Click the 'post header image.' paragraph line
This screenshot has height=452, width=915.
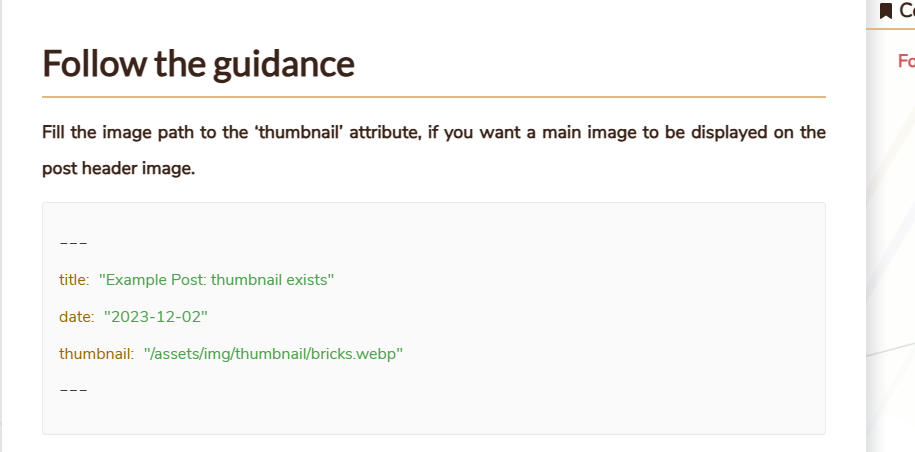point(118,168)
